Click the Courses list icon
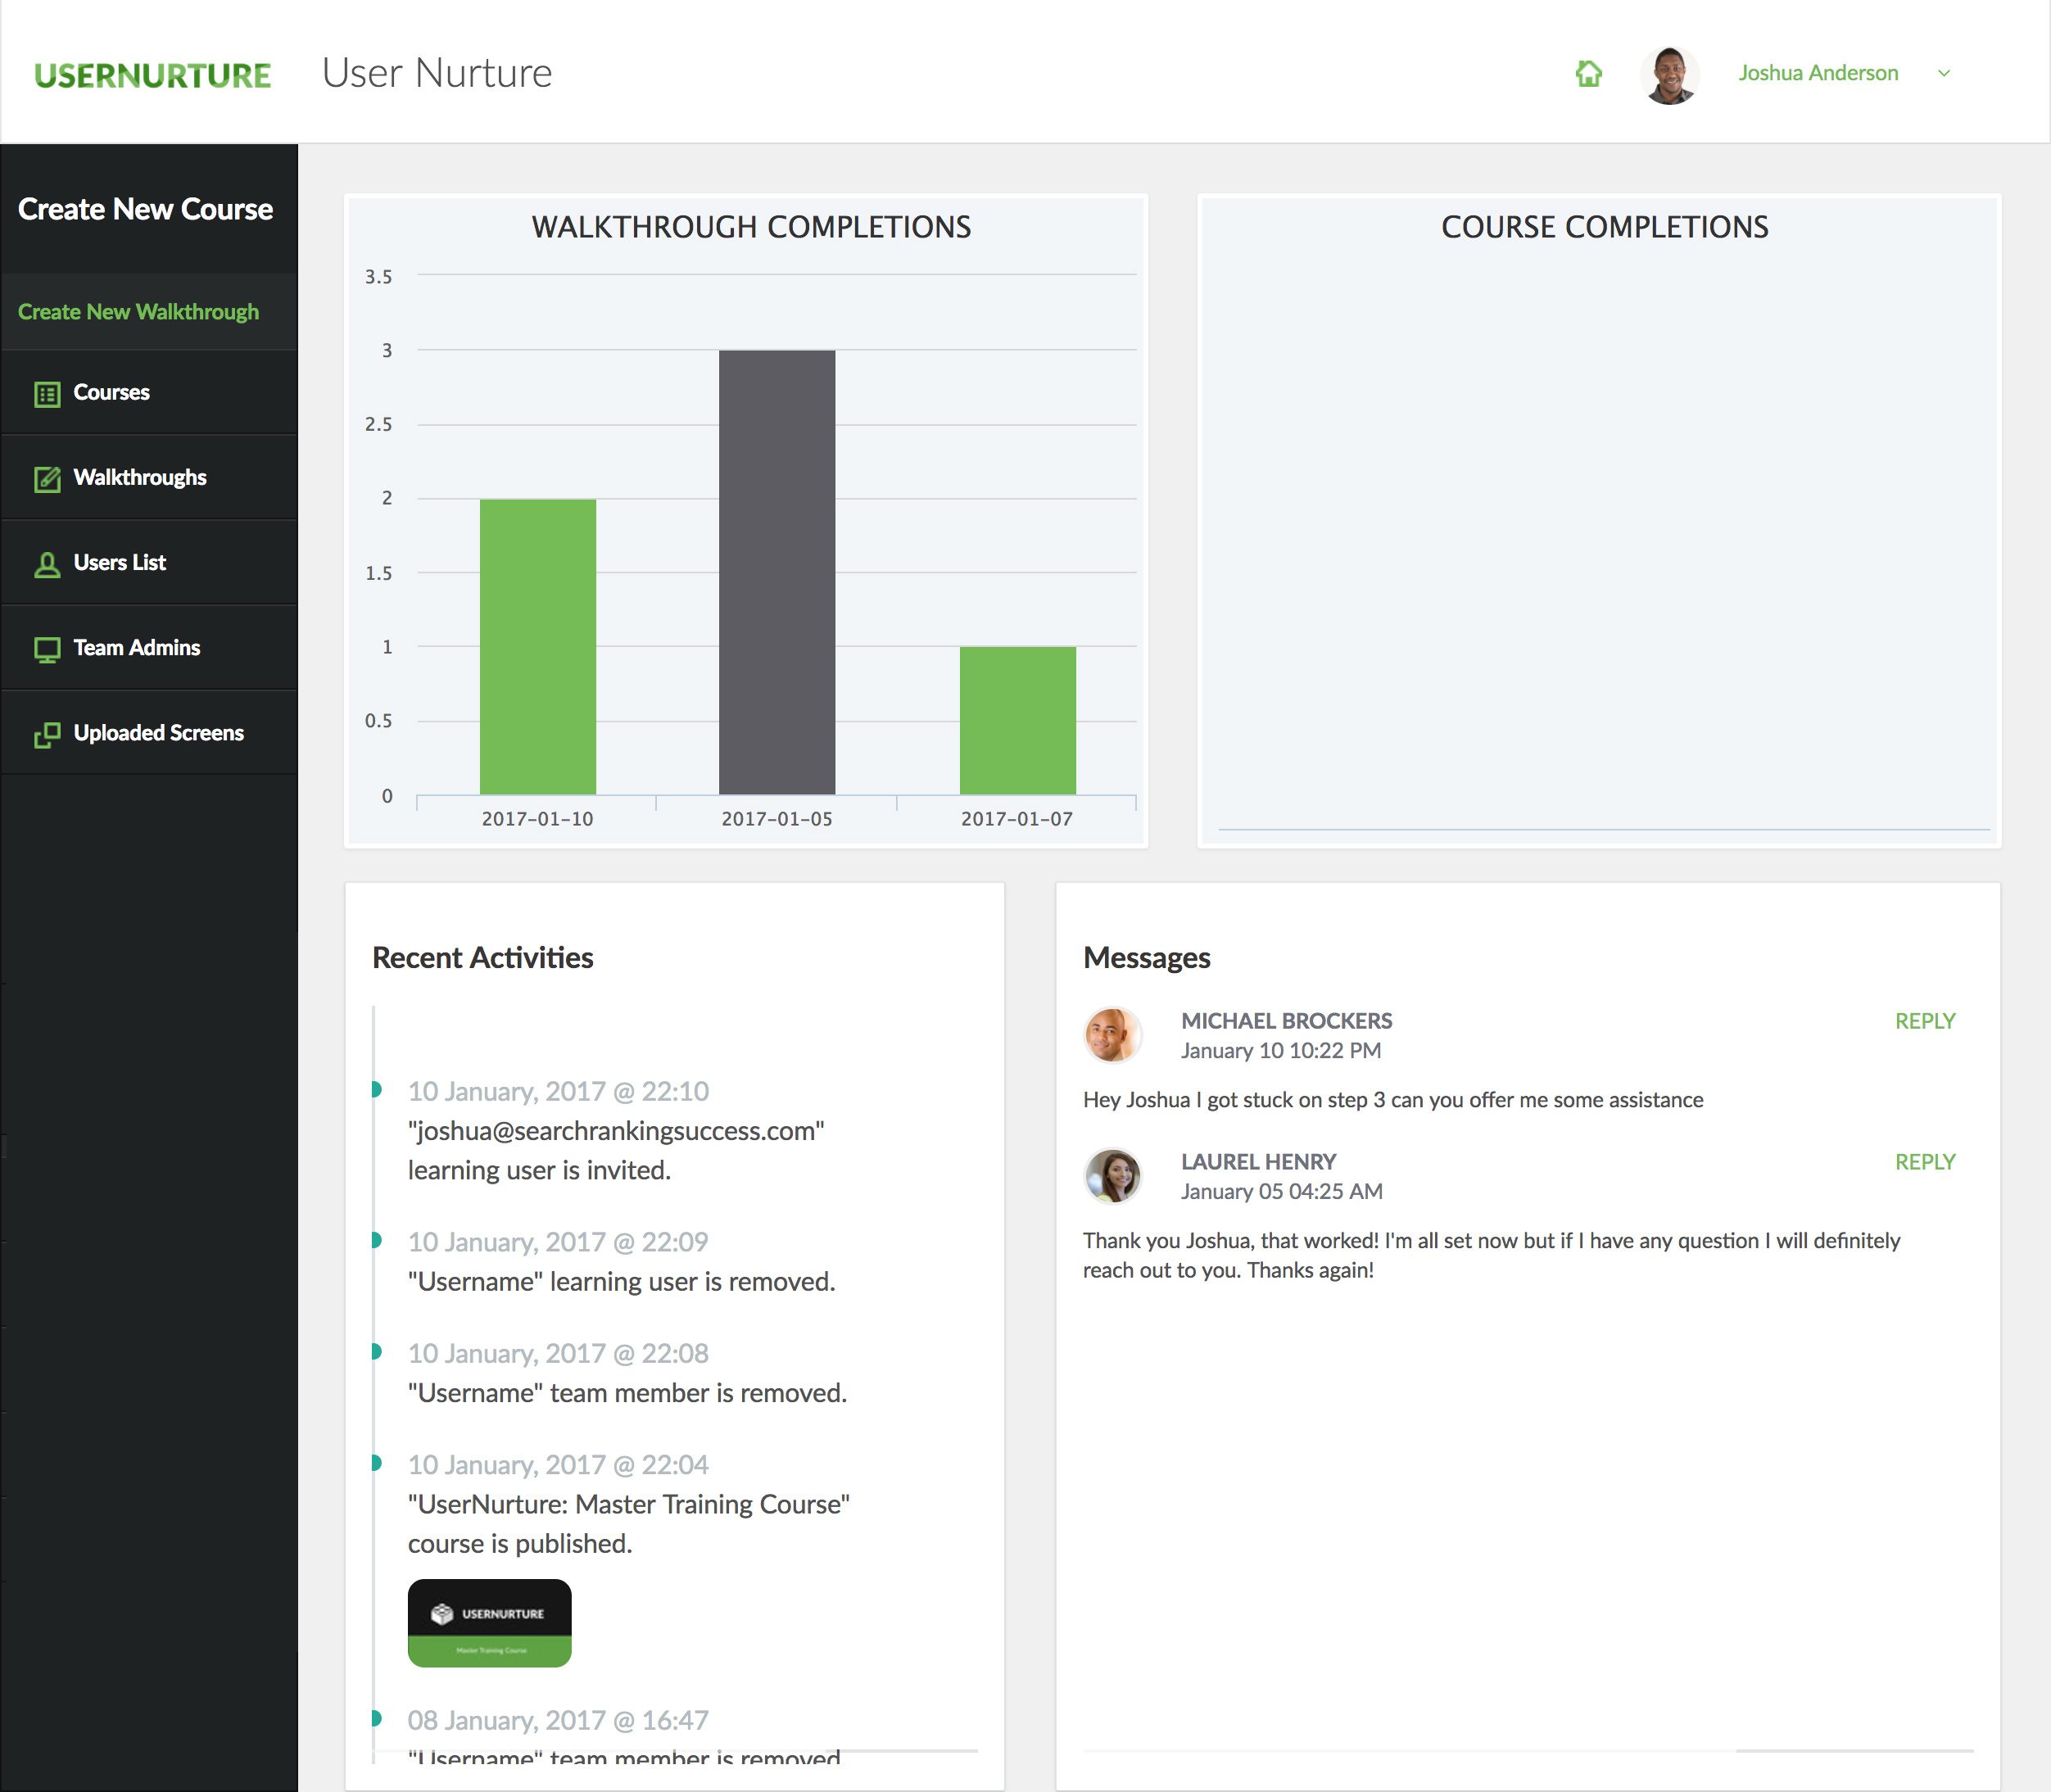The width and height of the screenshot is (2051, 1792). click(47, 394)
